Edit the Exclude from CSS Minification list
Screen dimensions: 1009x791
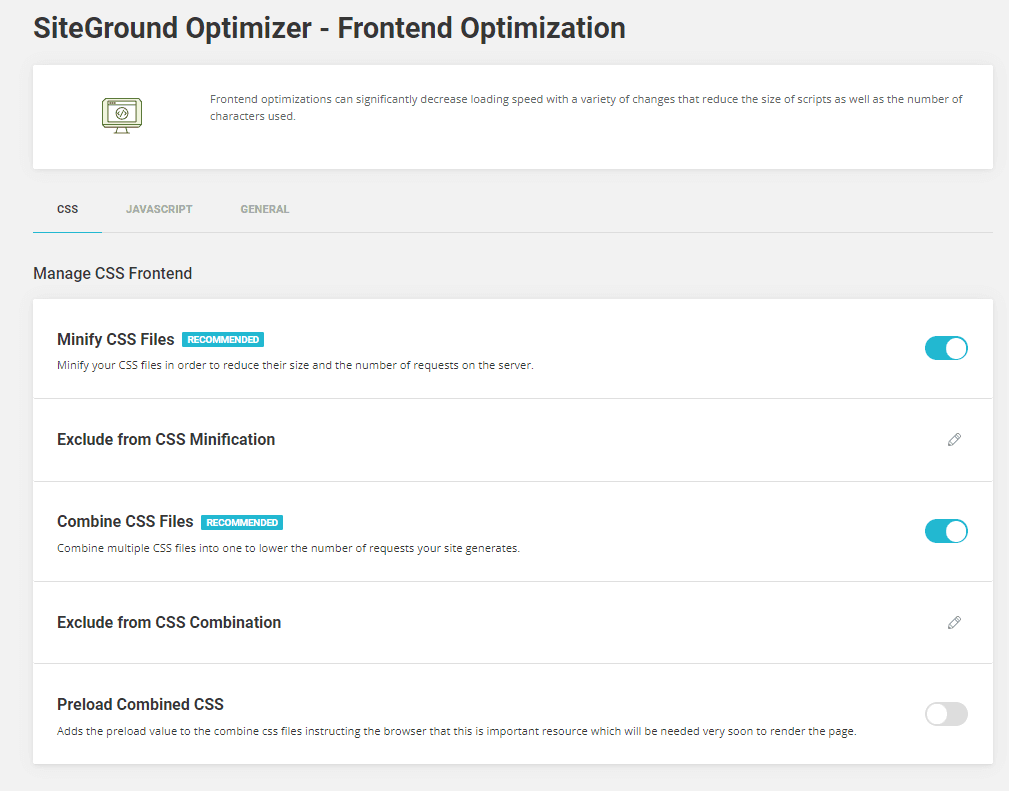[x=954, y=439]
